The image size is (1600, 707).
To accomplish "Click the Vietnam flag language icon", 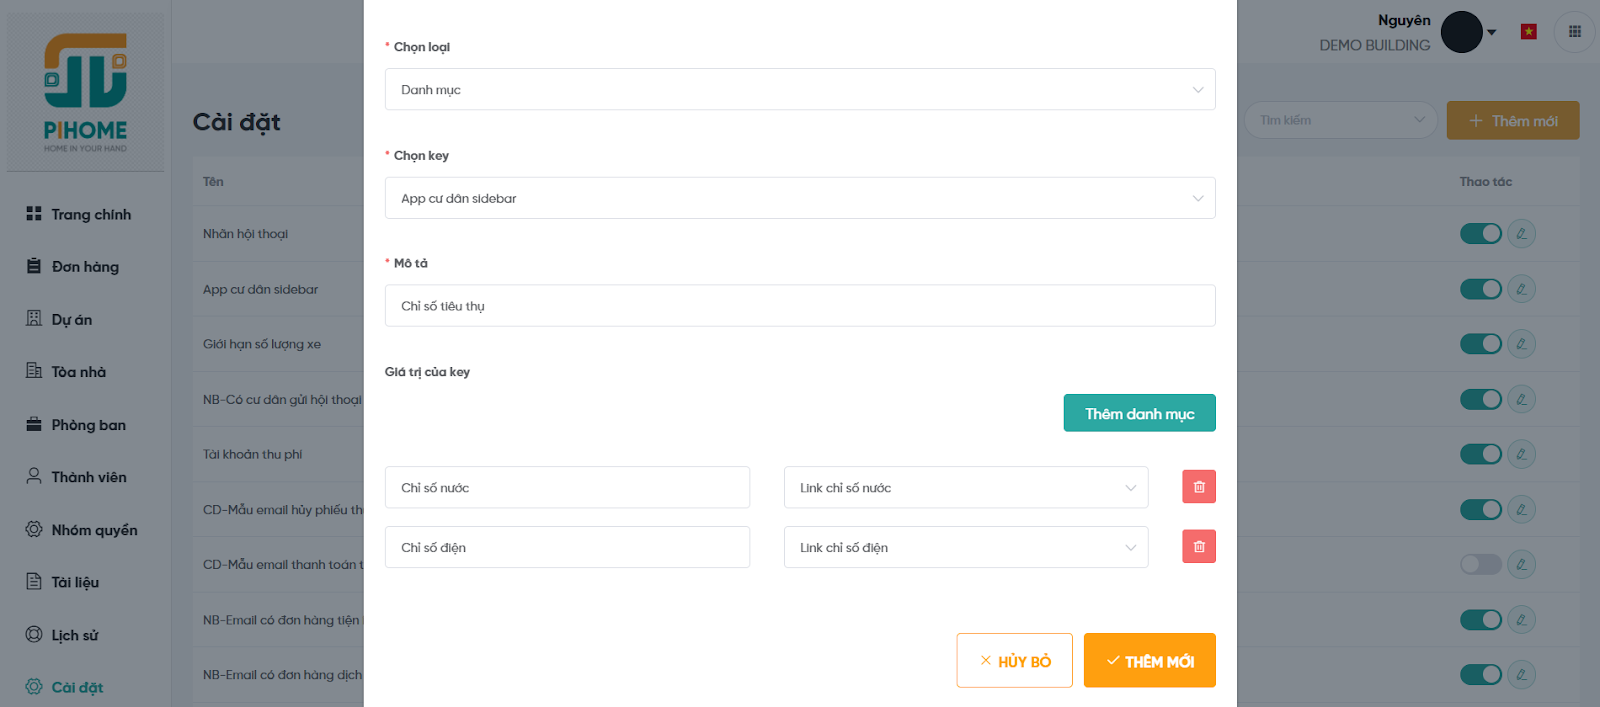I will tap(1528, 32).
